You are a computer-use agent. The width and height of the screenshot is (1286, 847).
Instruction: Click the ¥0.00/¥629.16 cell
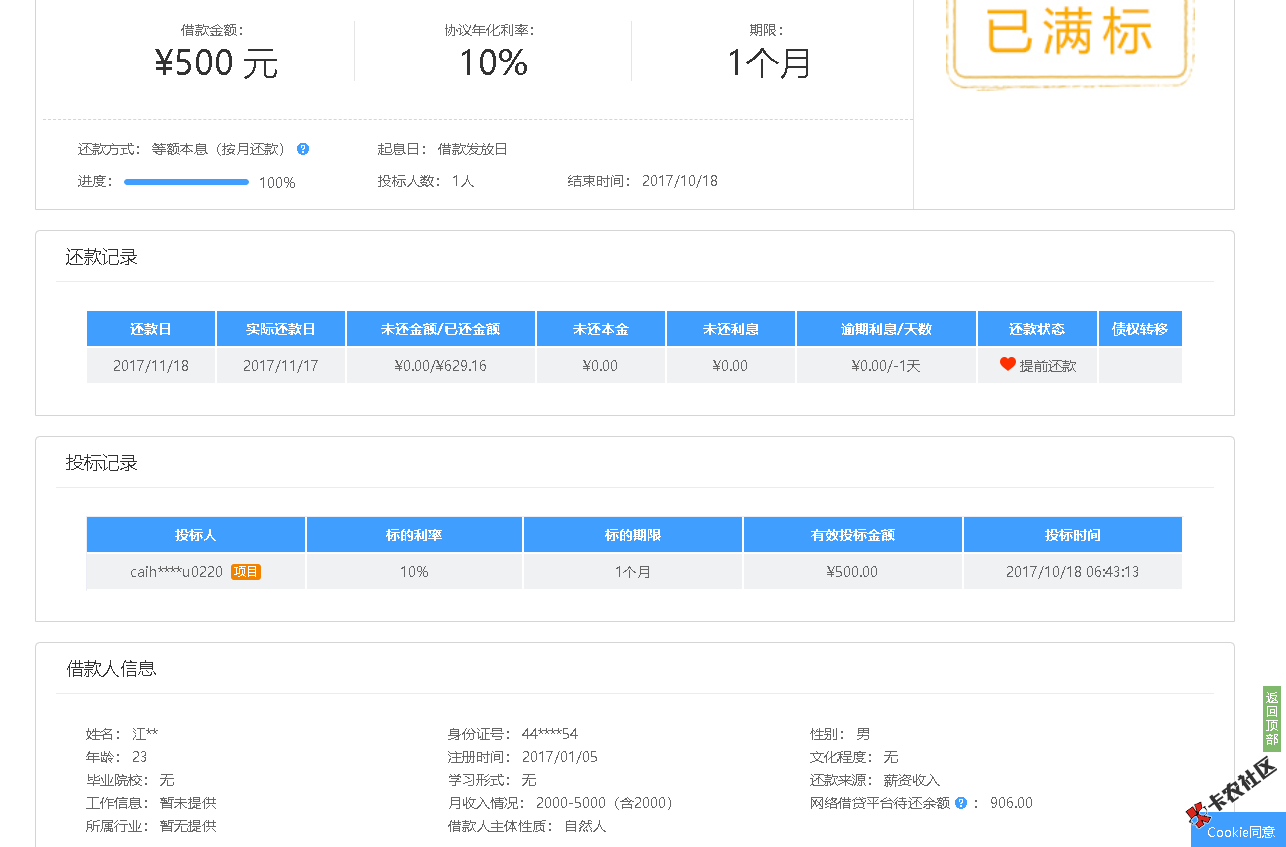pyautogui.click(x=441, y=366)
